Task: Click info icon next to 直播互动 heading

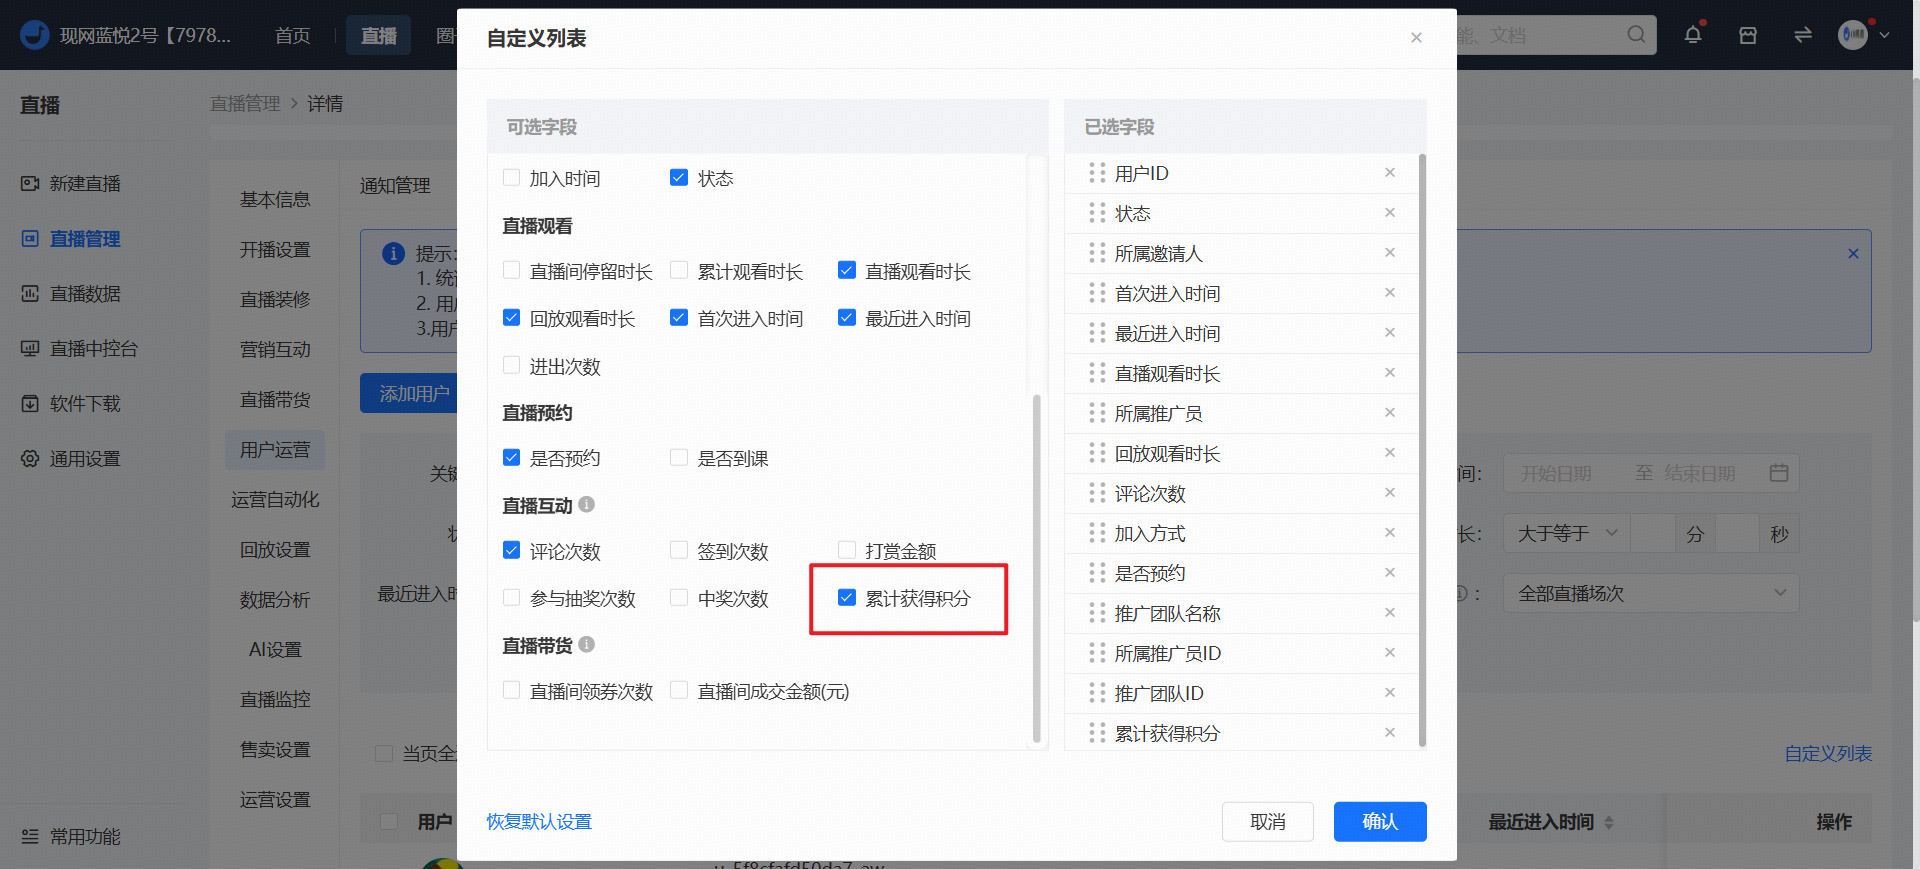Action: 587,504
